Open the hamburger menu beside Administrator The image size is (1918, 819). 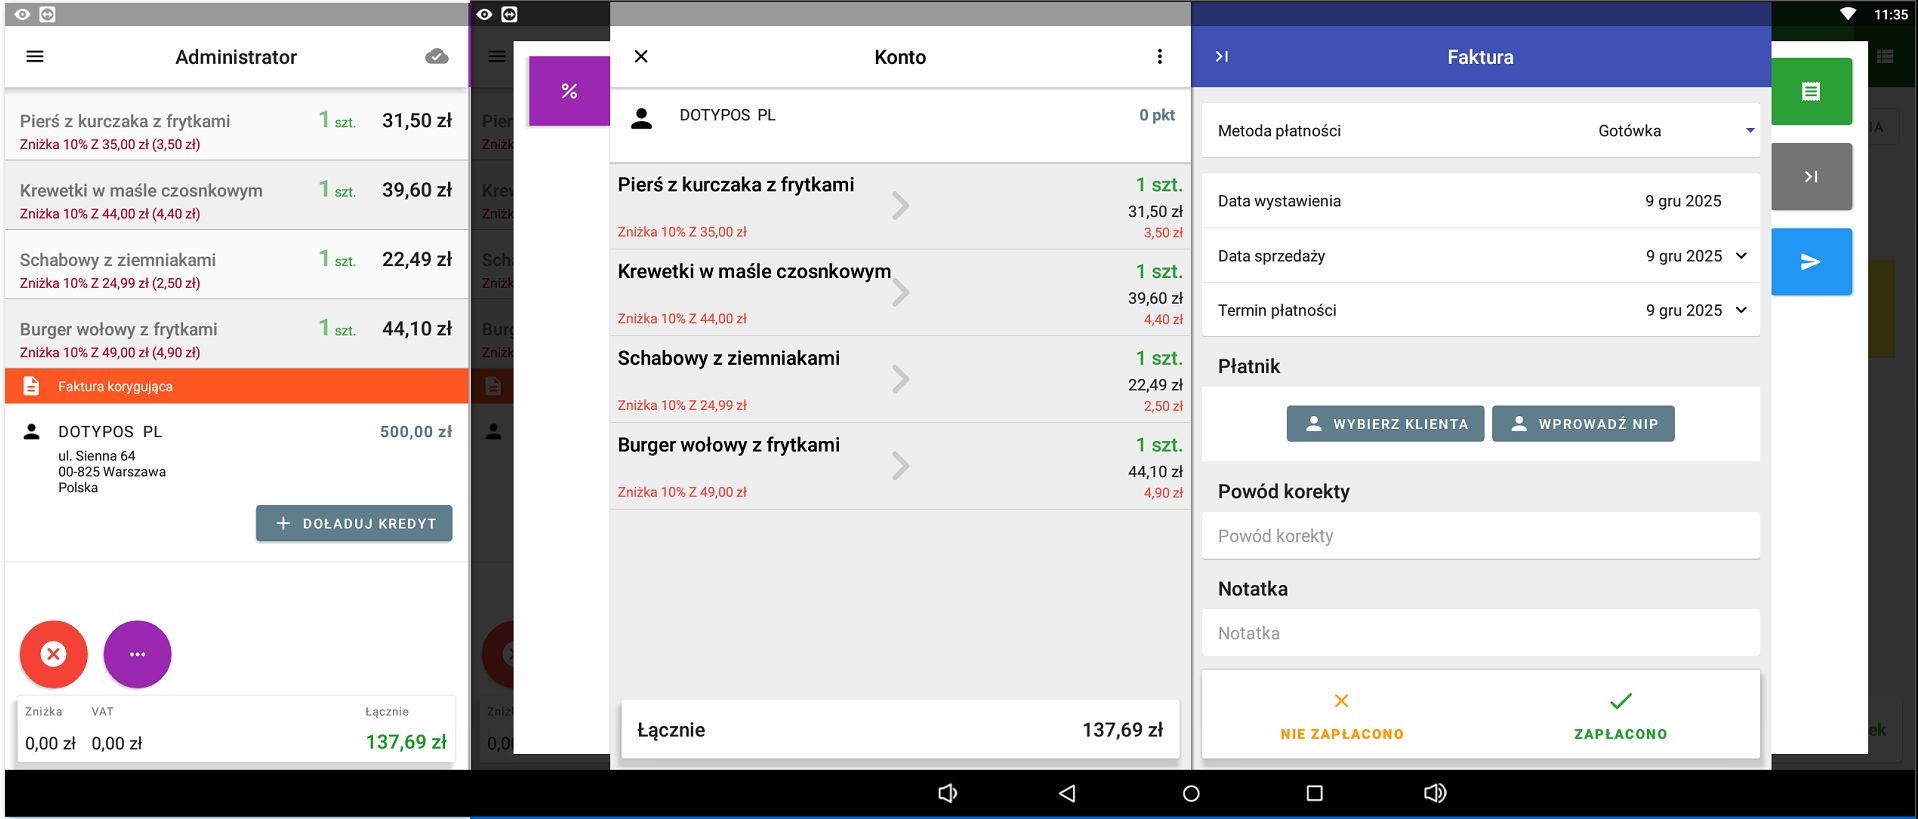pos(35,57)
